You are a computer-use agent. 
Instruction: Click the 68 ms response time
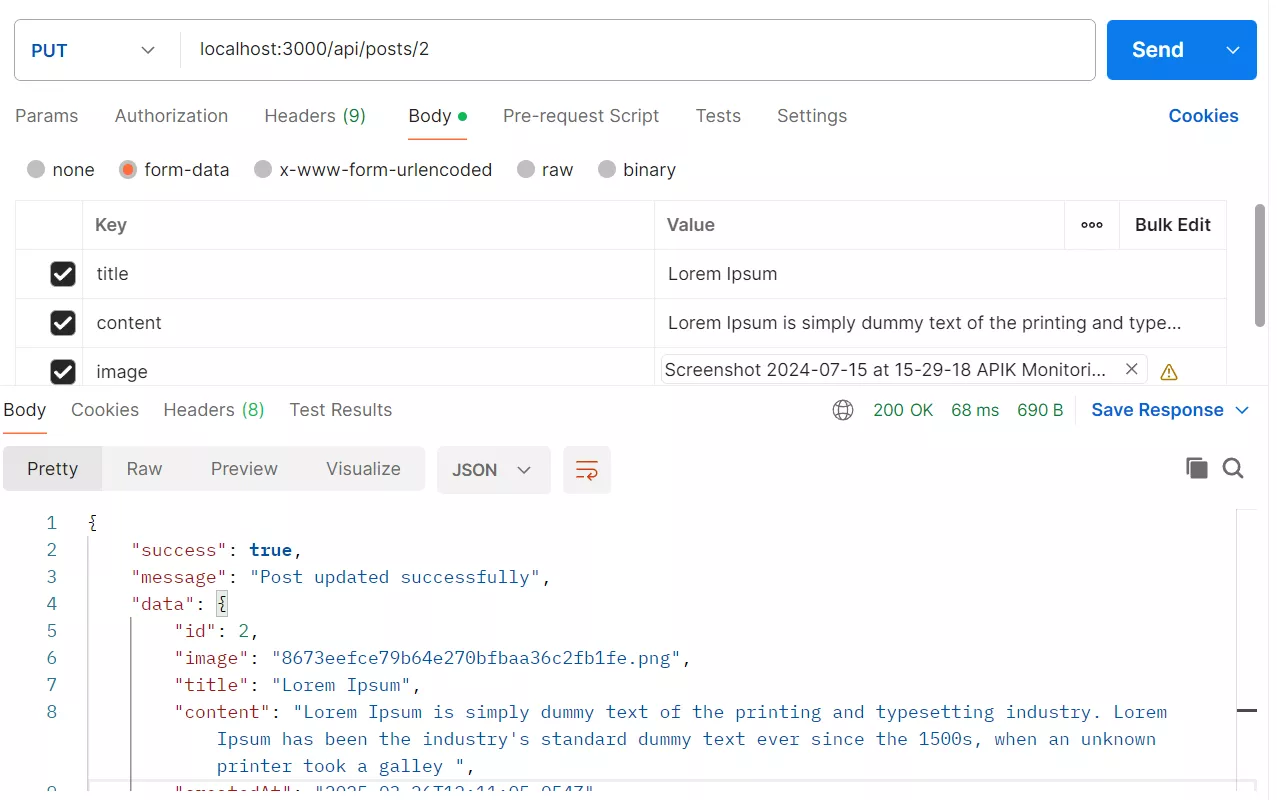pos(975,410)
